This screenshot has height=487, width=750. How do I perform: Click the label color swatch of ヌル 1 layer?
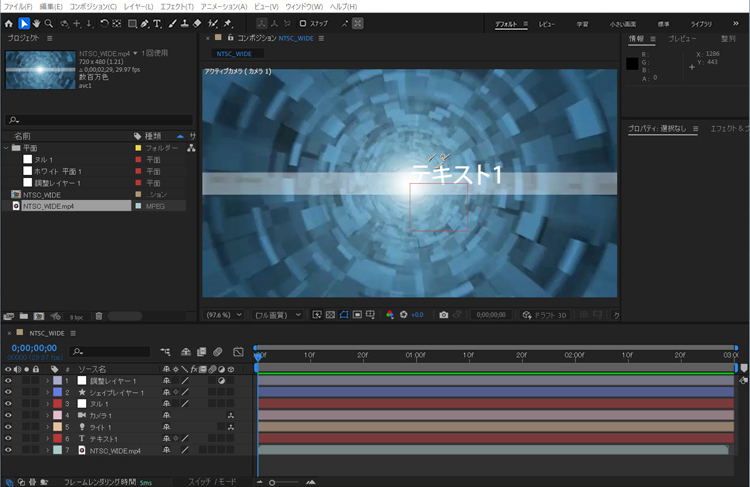(57, 404)
